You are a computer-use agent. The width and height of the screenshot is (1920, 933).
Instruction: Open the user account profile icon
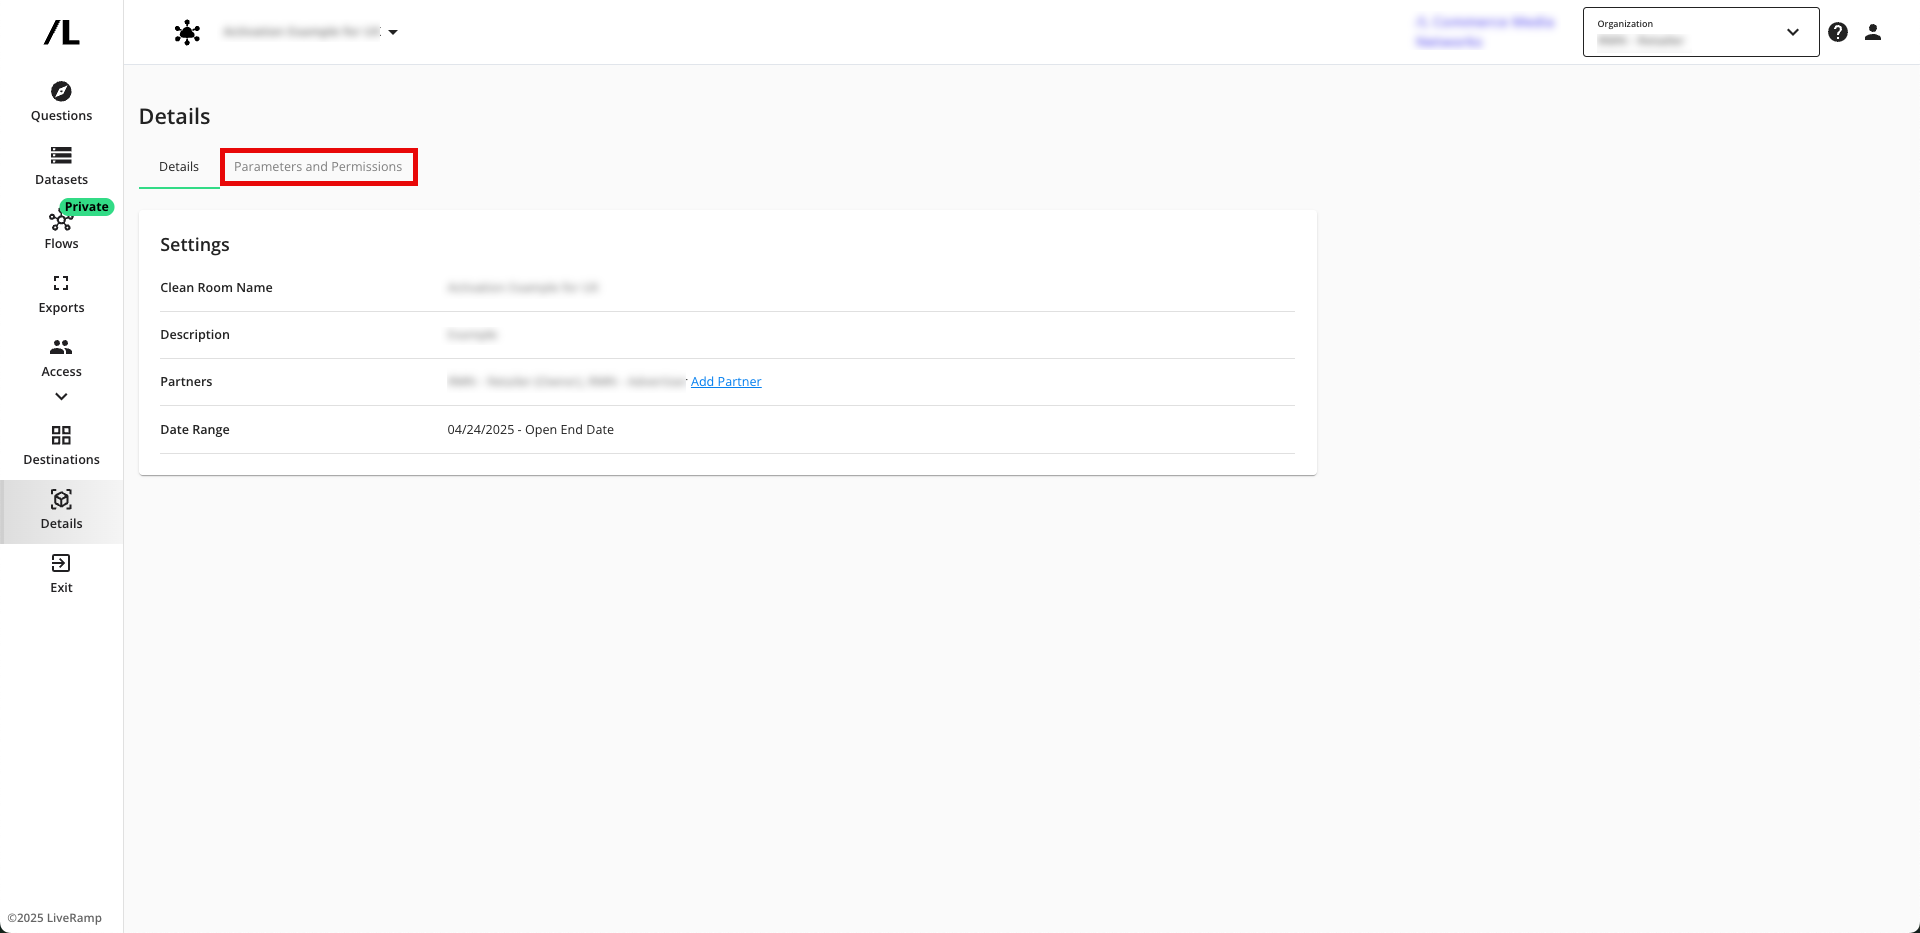(x=1873, y=33)
